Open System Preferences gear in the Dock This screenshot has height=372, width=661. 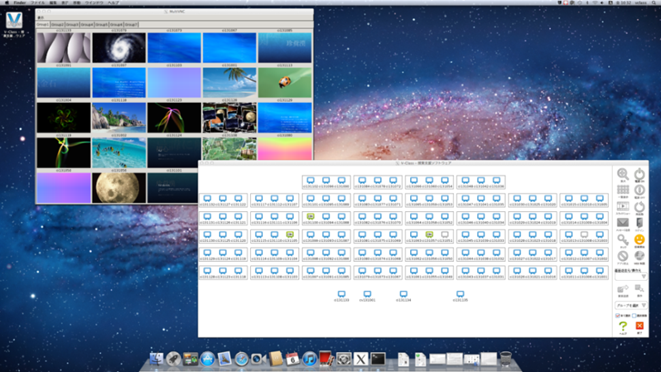[x=344, y=359]
